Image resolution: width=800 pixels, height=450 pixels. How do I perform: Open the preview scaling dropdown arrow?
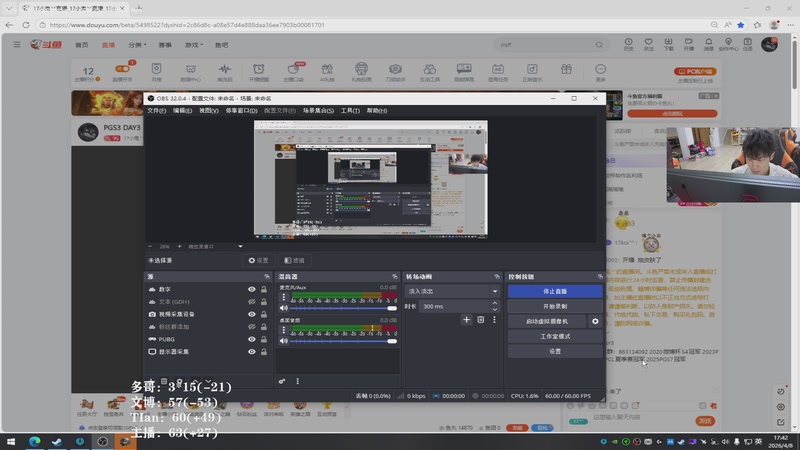click(x=240, y=246)
